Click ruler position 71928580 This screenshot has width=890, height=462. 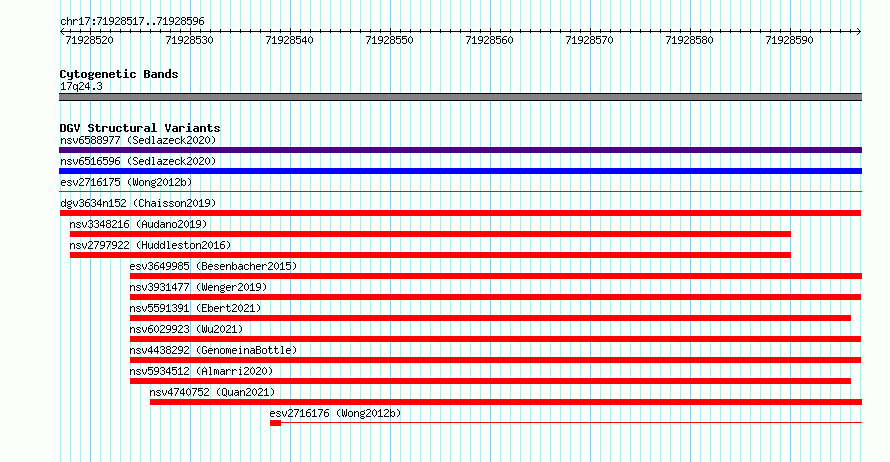click(689, 40)
